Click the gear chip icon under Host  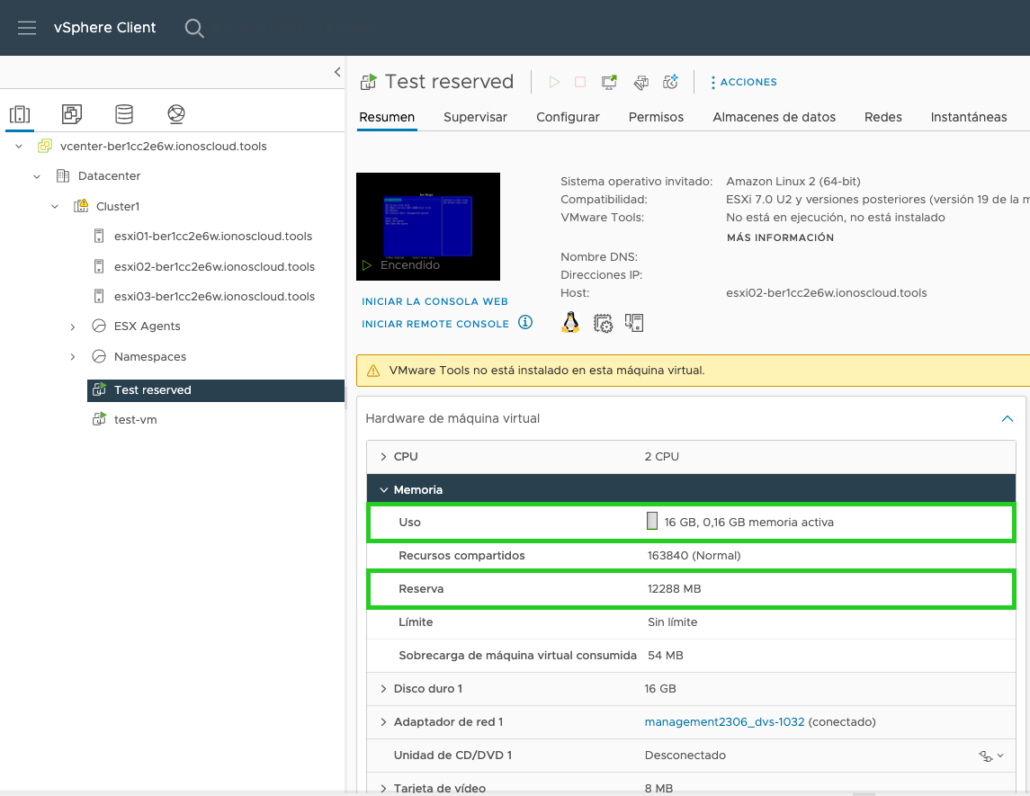[603, 323]
